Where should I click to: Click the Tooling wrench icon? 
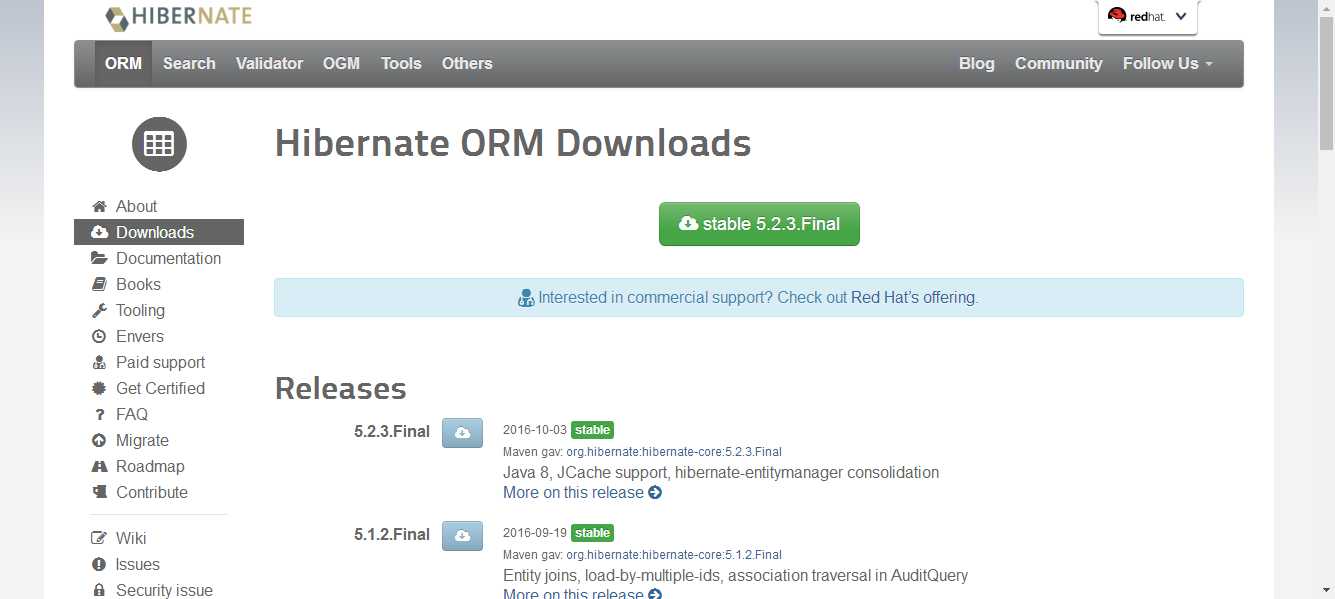tap(99, 310)
